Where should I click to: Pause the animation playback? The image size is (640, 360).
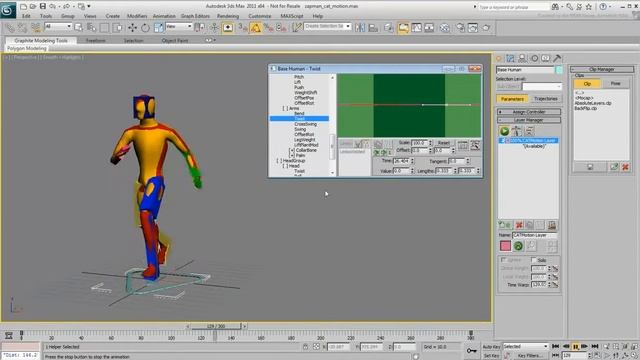(x=576, y=347)
